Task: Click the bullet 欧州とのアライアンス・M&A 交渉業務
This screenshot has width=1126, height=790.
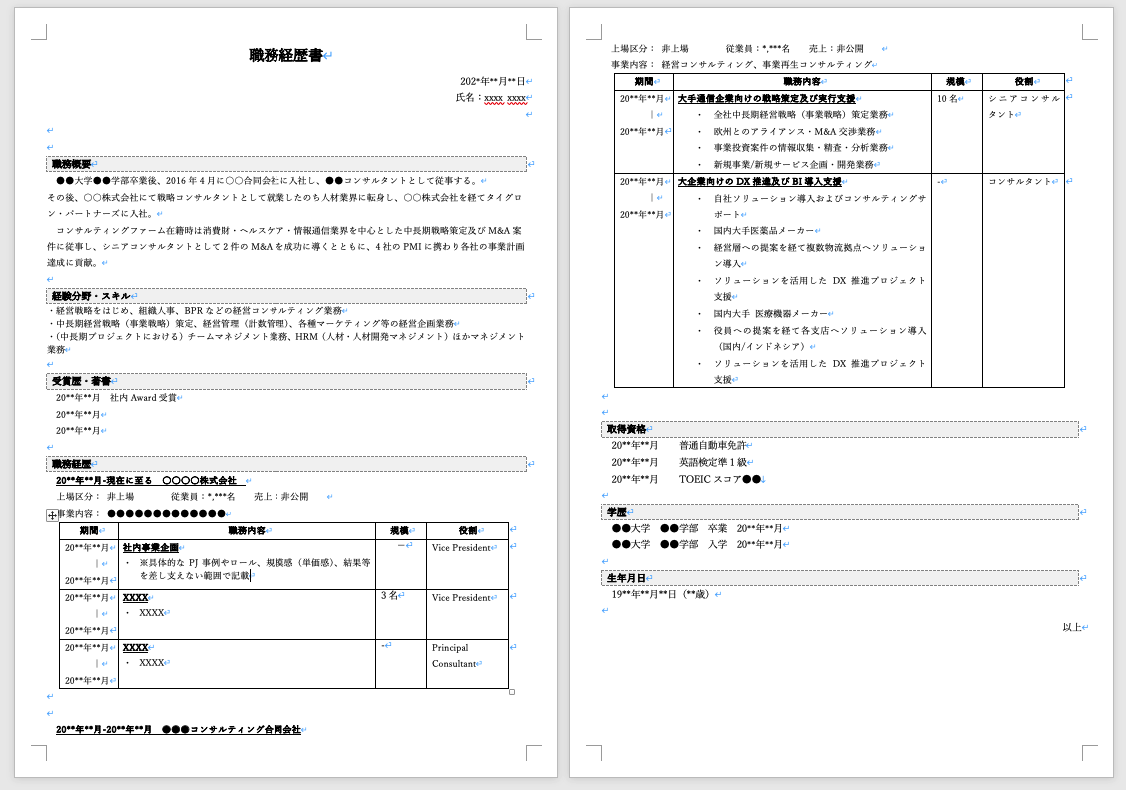Action: [794, 131]
